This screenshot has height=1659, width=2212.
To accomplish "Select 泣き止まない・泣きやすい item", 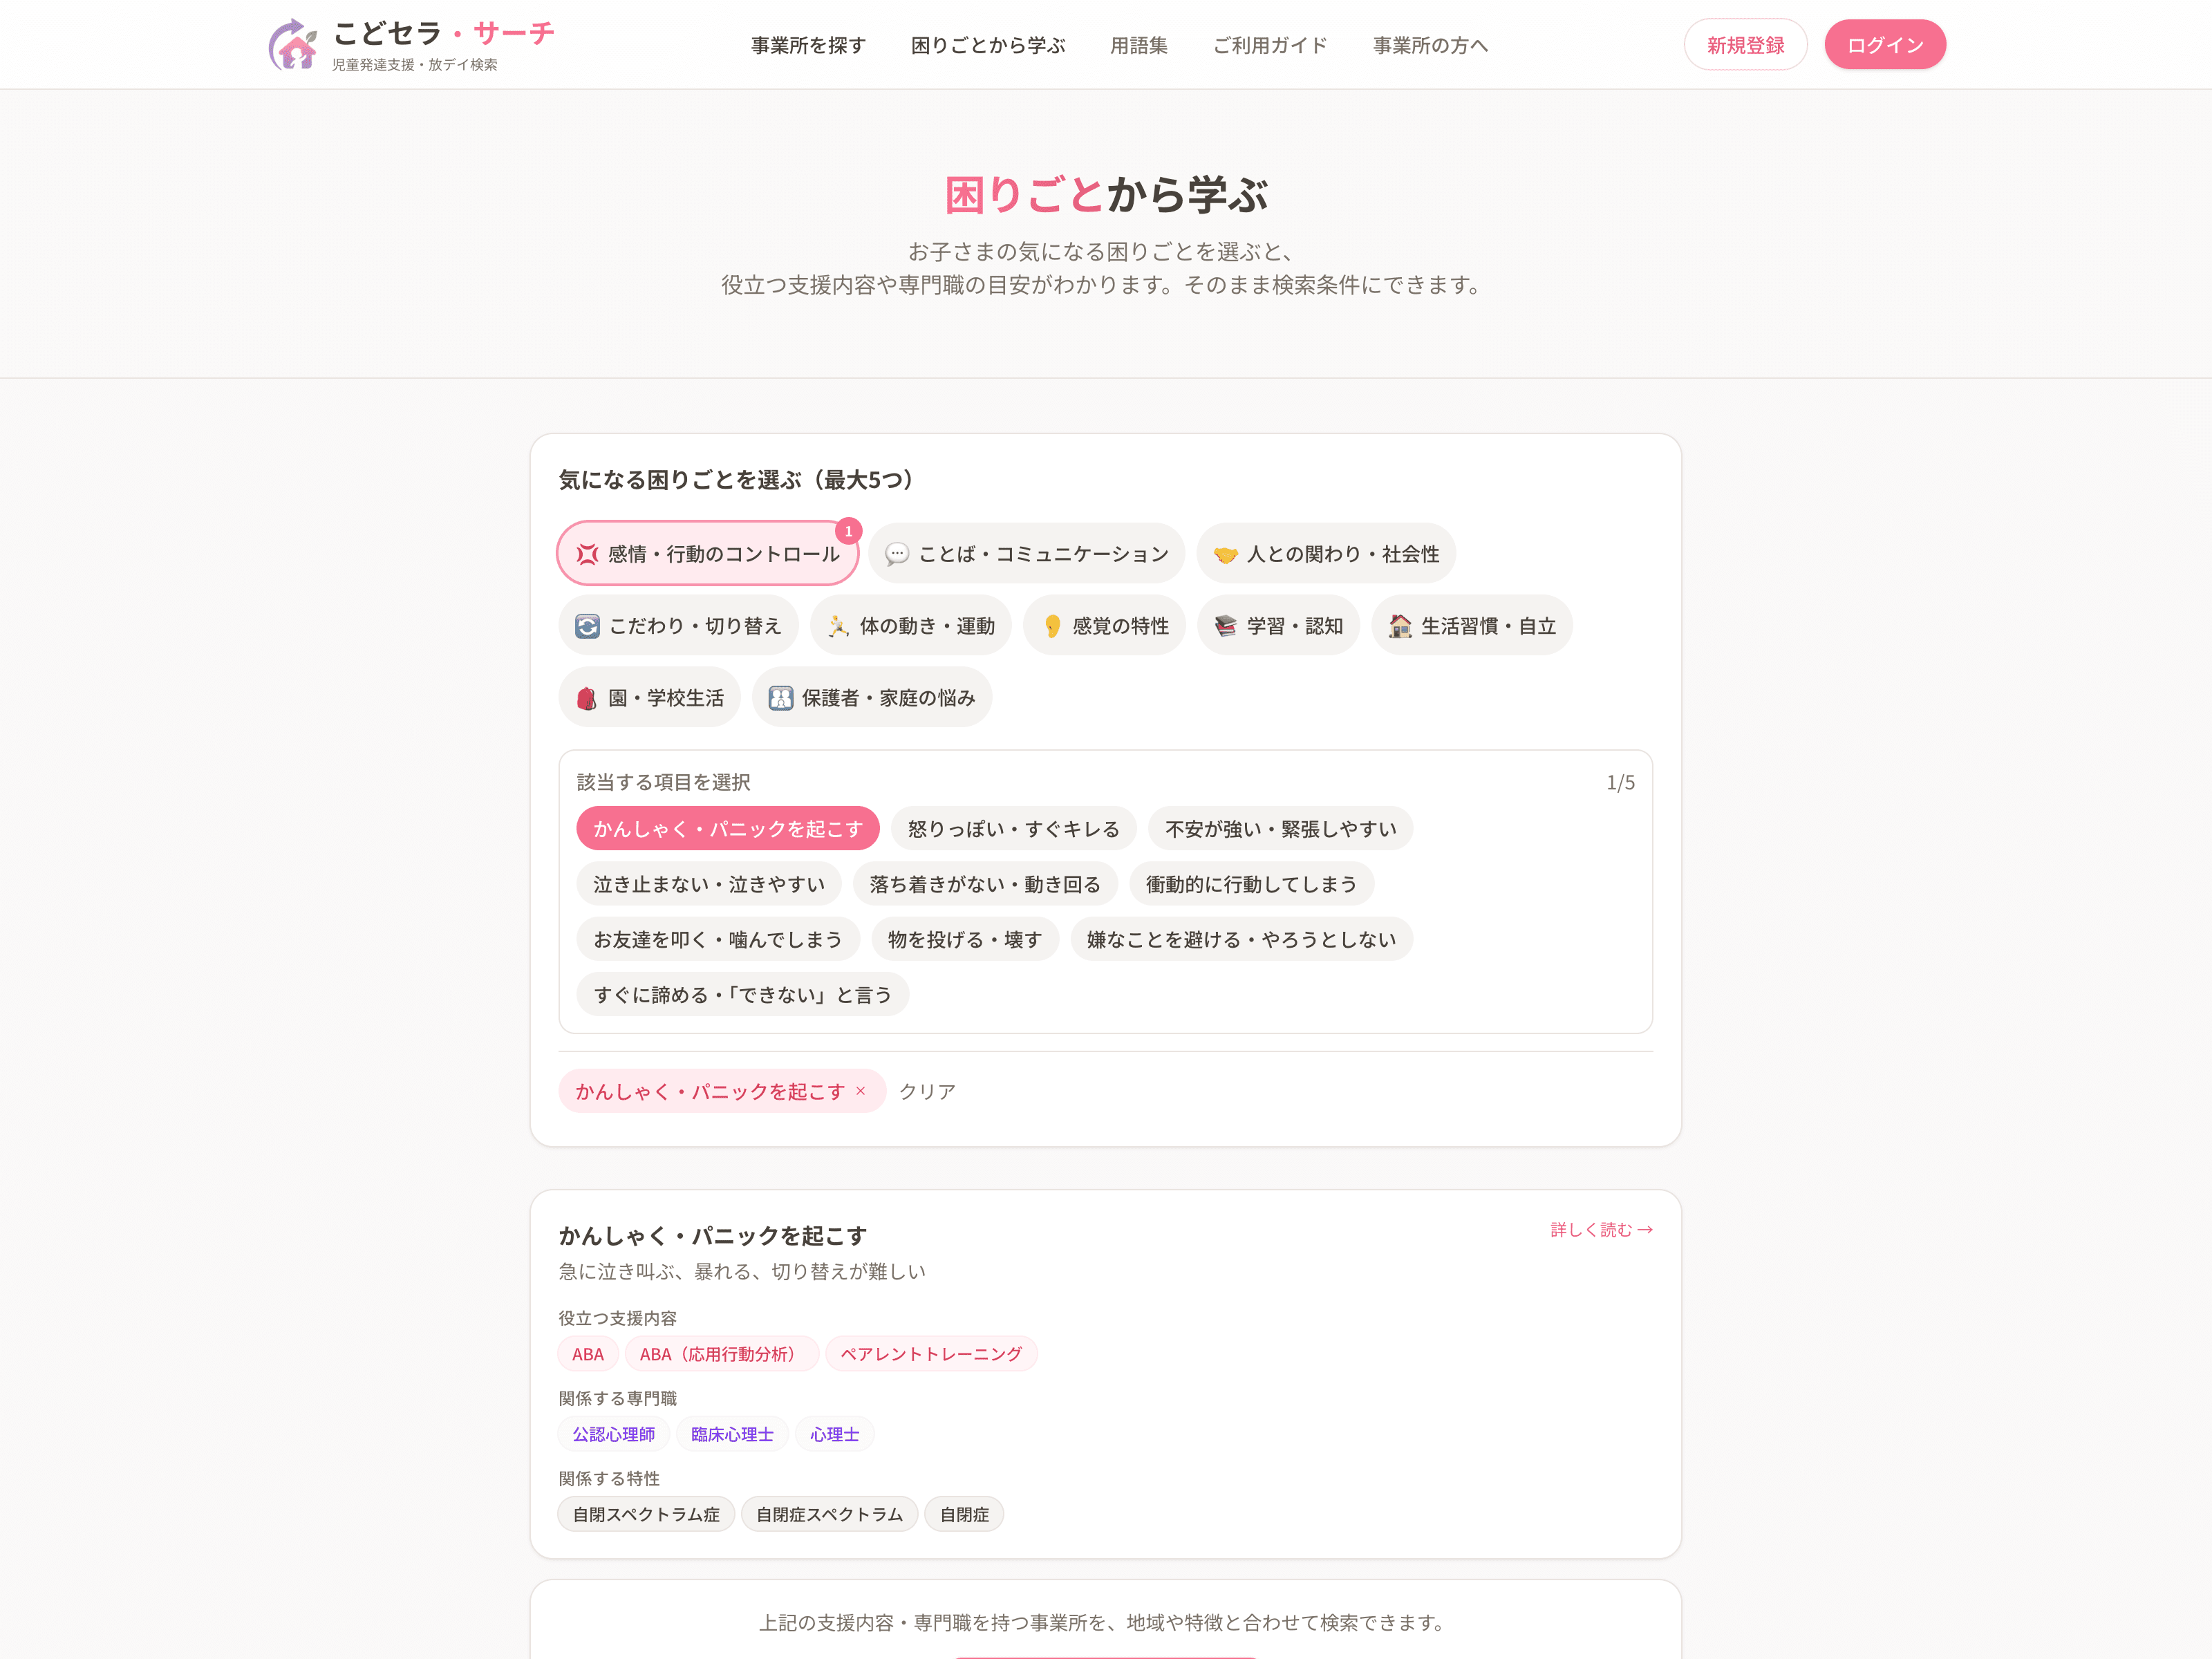I will point(709,884).
